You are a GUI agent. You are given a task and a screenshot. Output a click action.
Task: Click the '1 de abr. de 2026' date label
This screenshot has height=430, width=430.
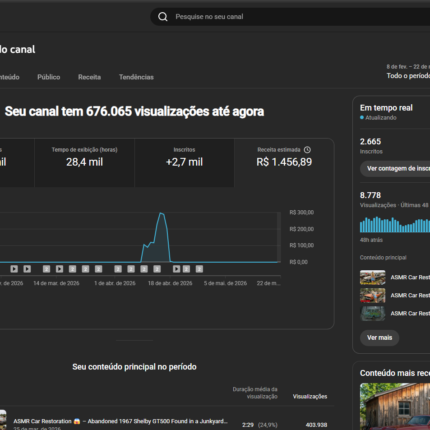[115, 283]
